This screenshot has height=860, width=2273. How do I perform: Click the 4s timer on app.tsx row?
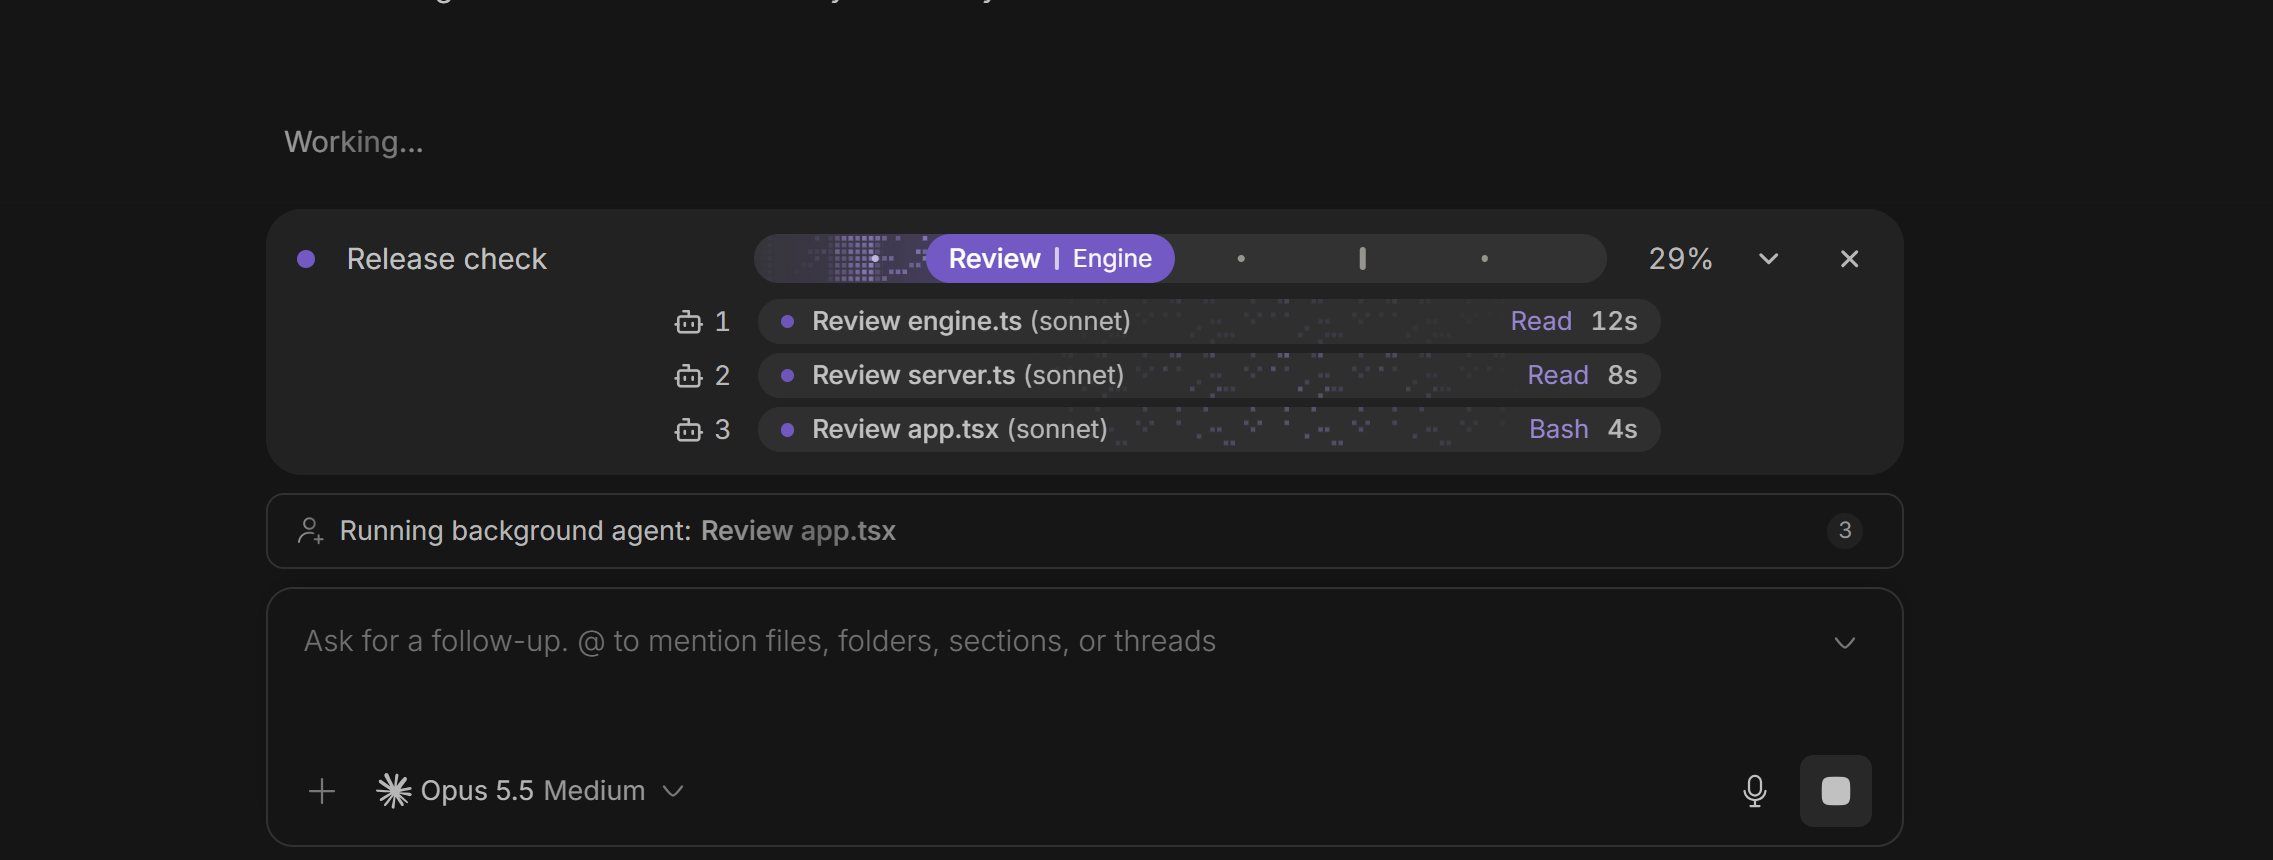tap(1622, 429)
